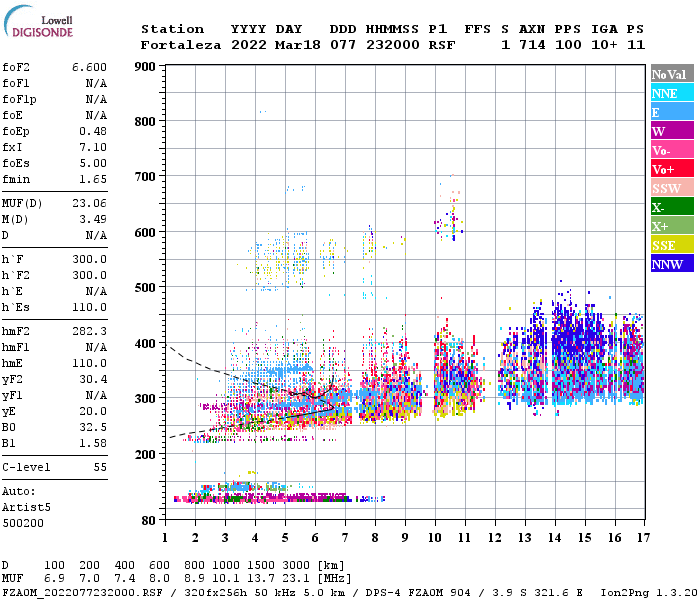Select the E blue legend swatch
The height and width of the screenshot is (600, 700).
pyautogui.click(x=672, y=111)
